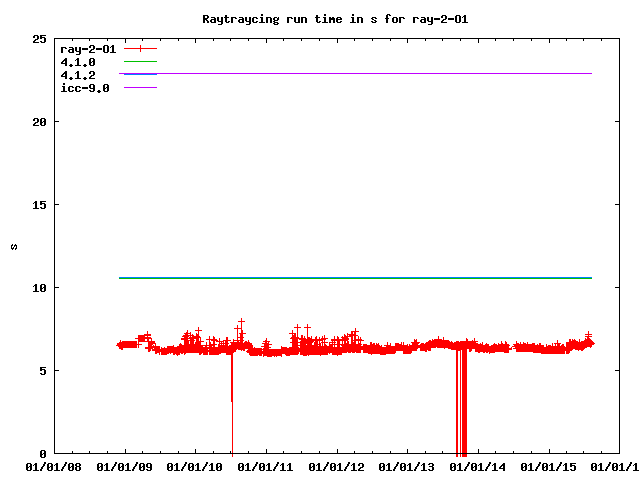640x480 pixels.
Task: Click the chart title 'Raytraycing run time'
Action: point(320,18)
